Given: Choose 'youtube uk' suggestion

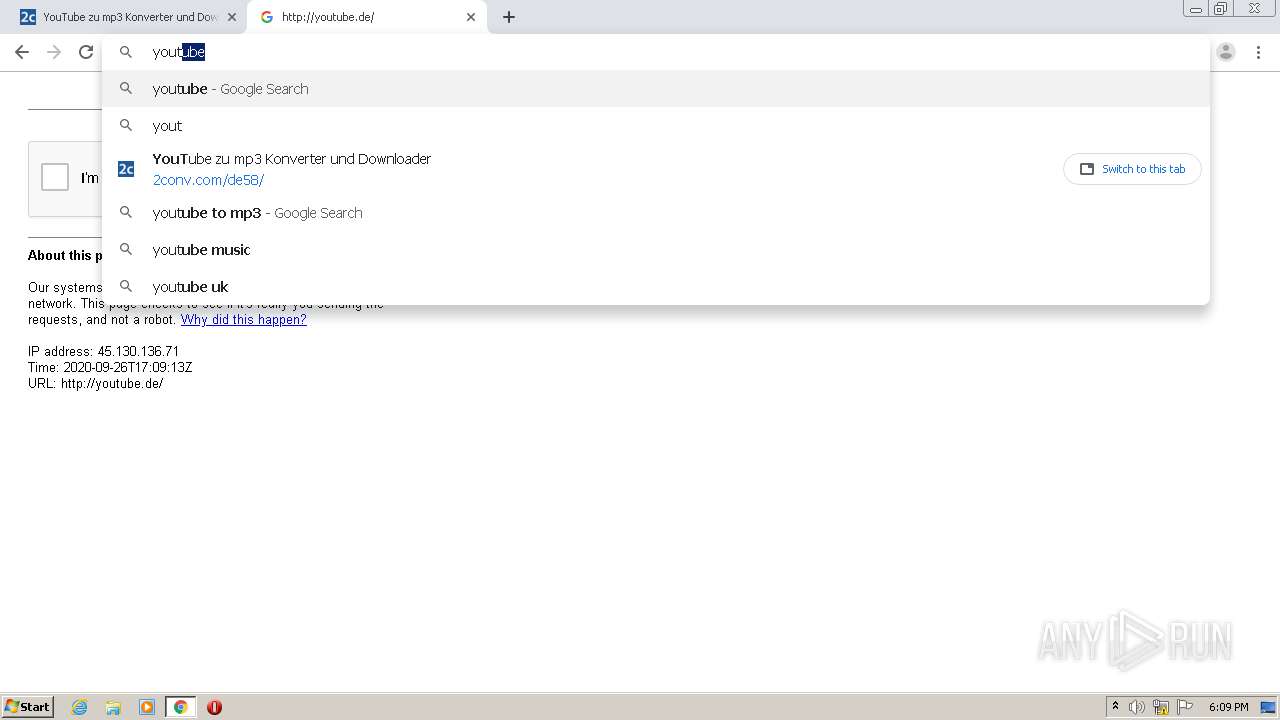Looking at the screenshot, I should 655,287.
